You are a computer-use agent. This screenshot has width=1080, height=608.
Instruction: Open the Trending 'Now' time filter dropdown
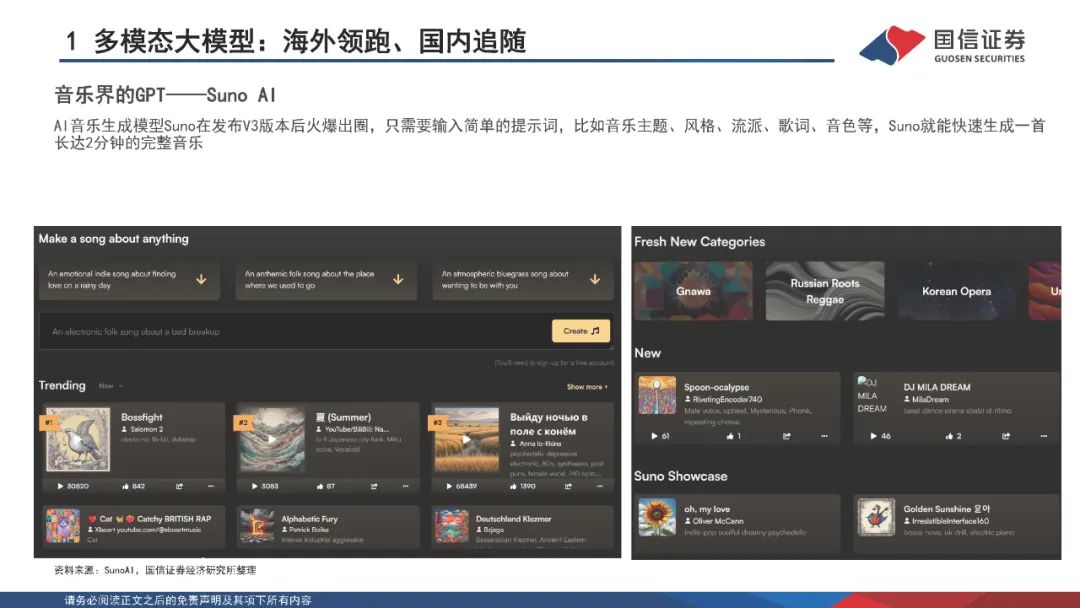click(x=110, y=386)
